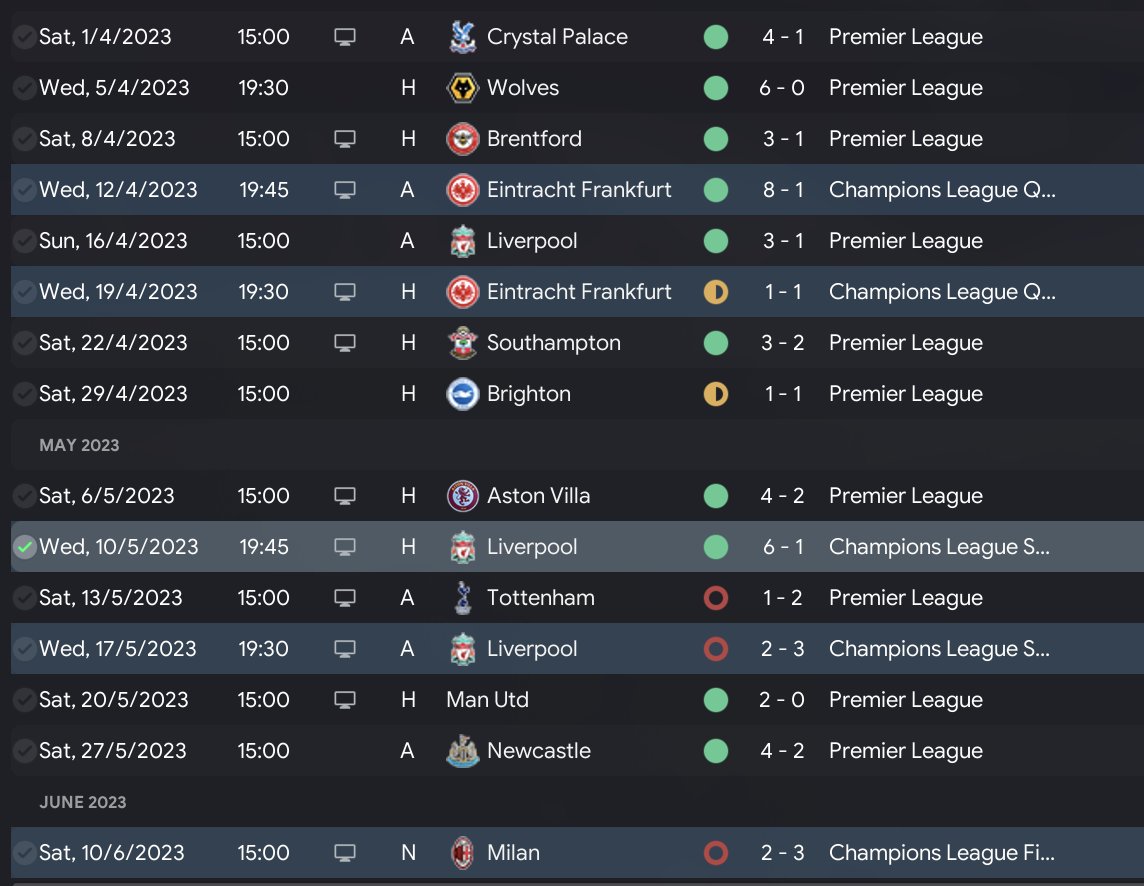The width and height of the screenshot is (1144, 886).
Task: Click Champions League Final competition text
Action: [941, 853]
